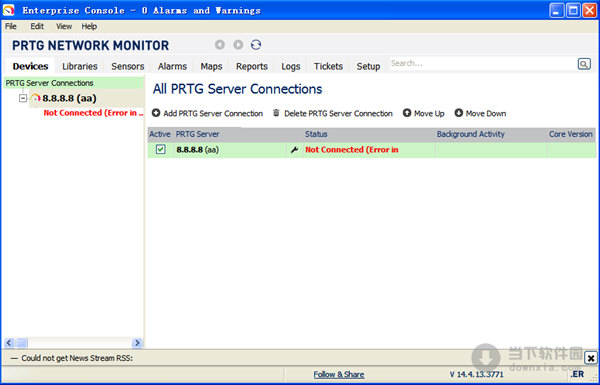This screenshot has height=385, width=600.
Task: Switch to the Libraries tab
Action: point(80,66)
